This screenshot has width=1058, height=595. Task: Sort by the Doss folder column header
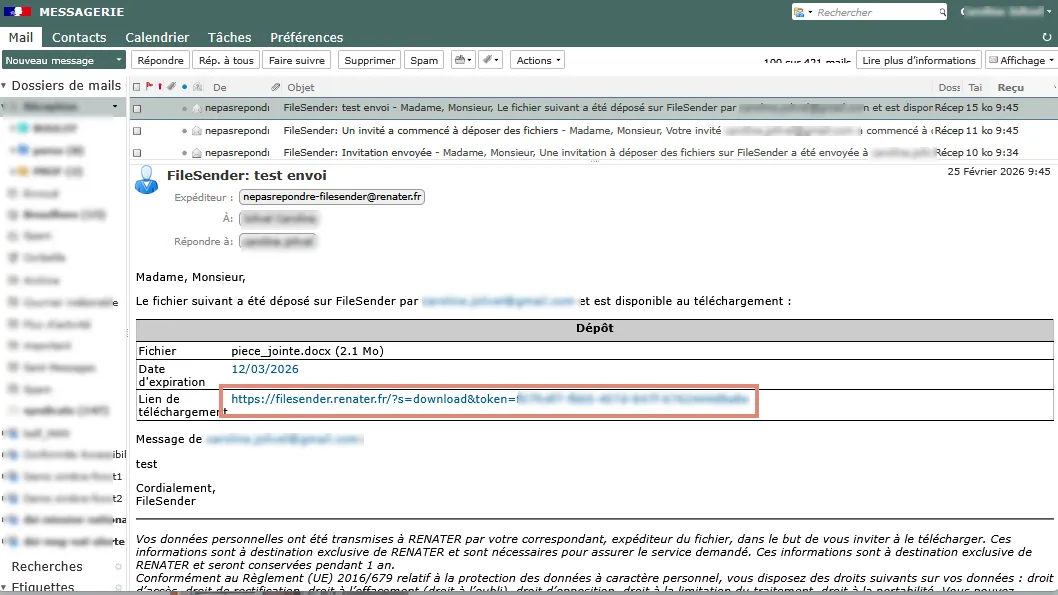pos(949,87)
